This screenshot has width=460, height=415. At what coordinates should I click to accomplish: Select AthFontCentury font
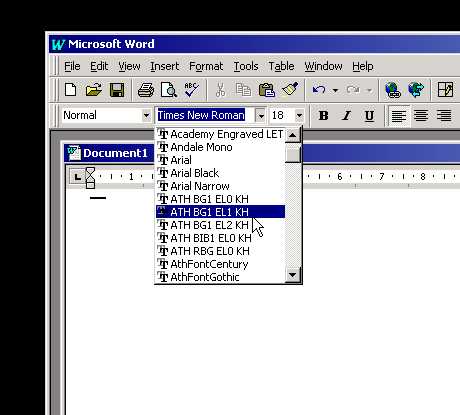pos(221,264)
